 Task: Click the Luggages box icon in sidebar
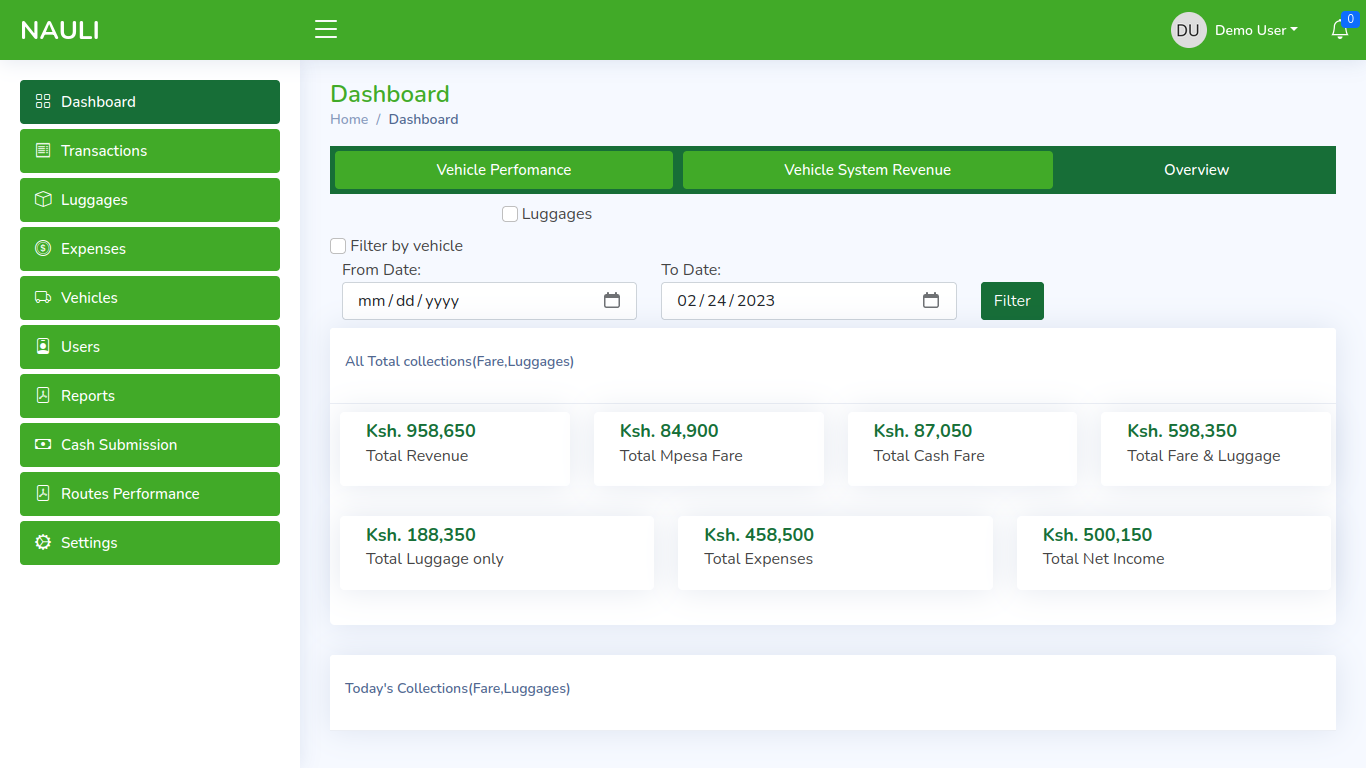pos(43,200)
